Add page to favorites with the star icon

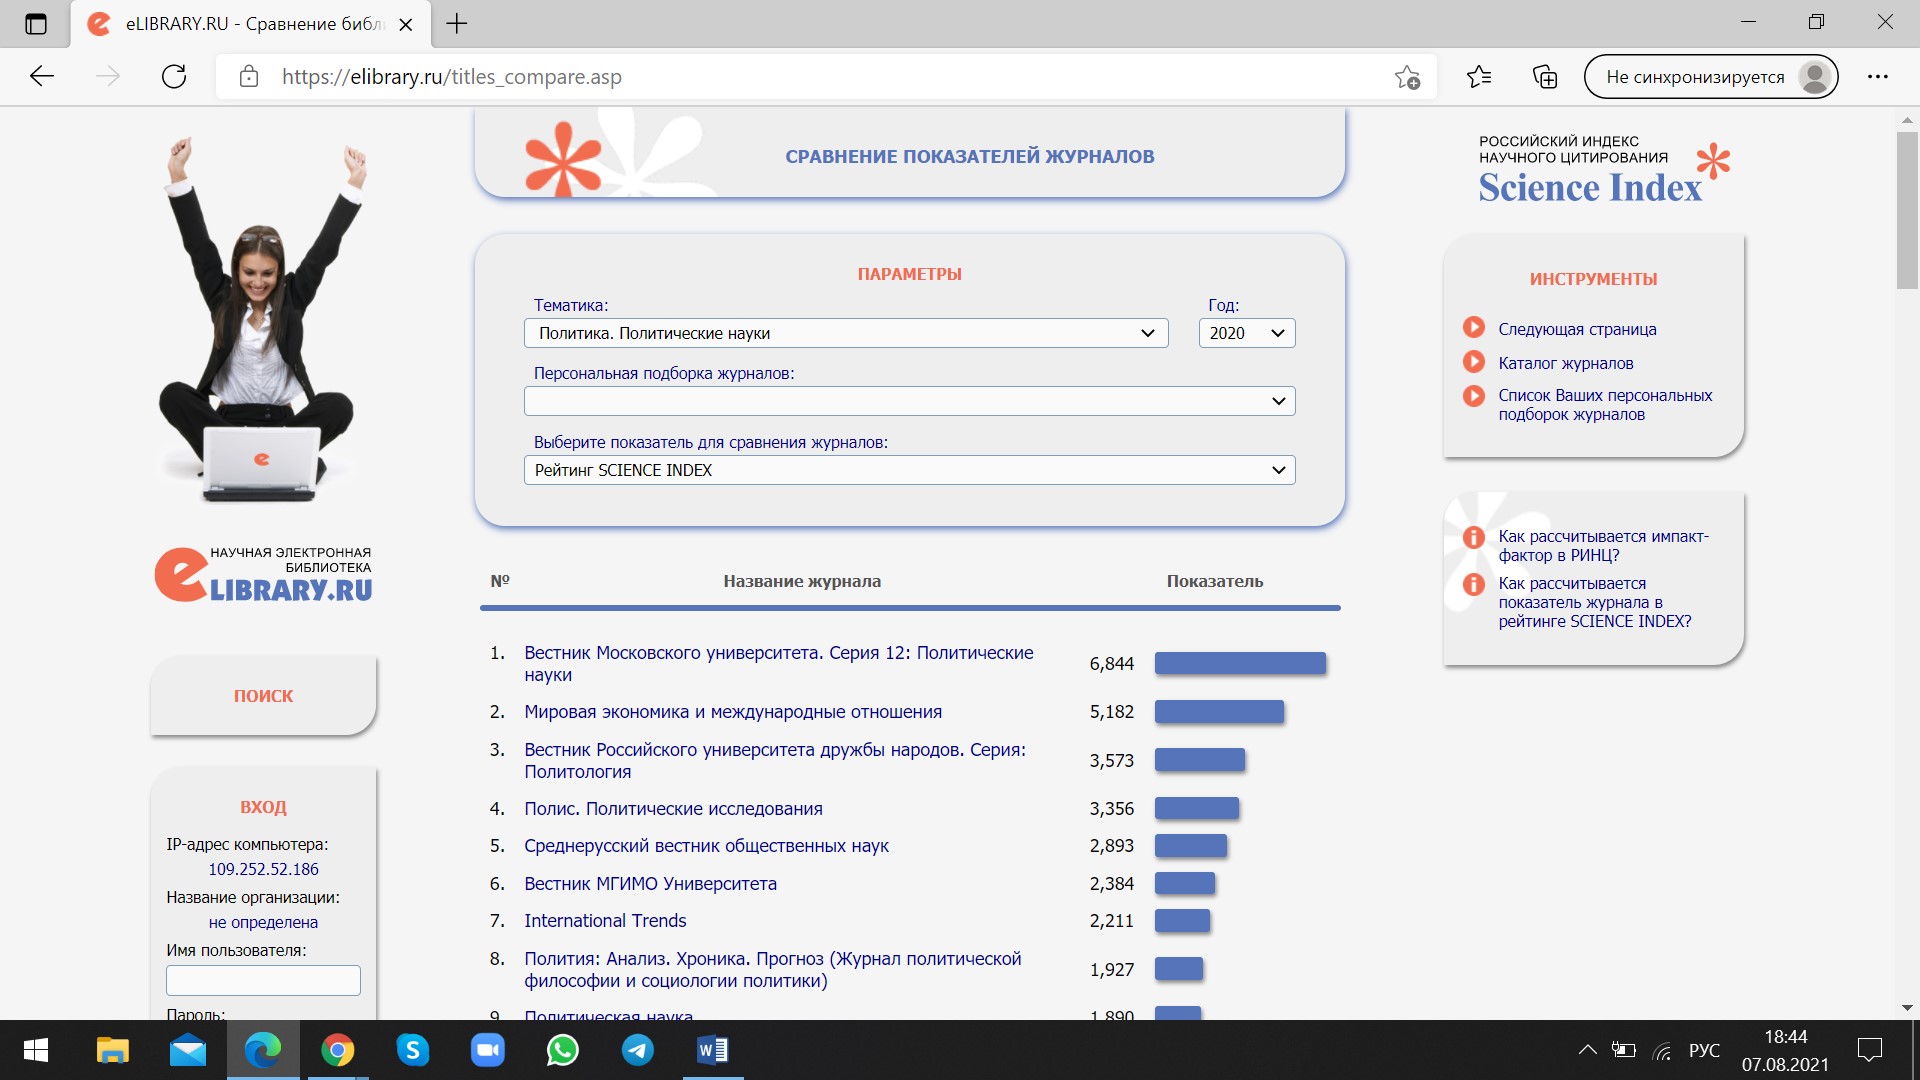[1407, 77]
